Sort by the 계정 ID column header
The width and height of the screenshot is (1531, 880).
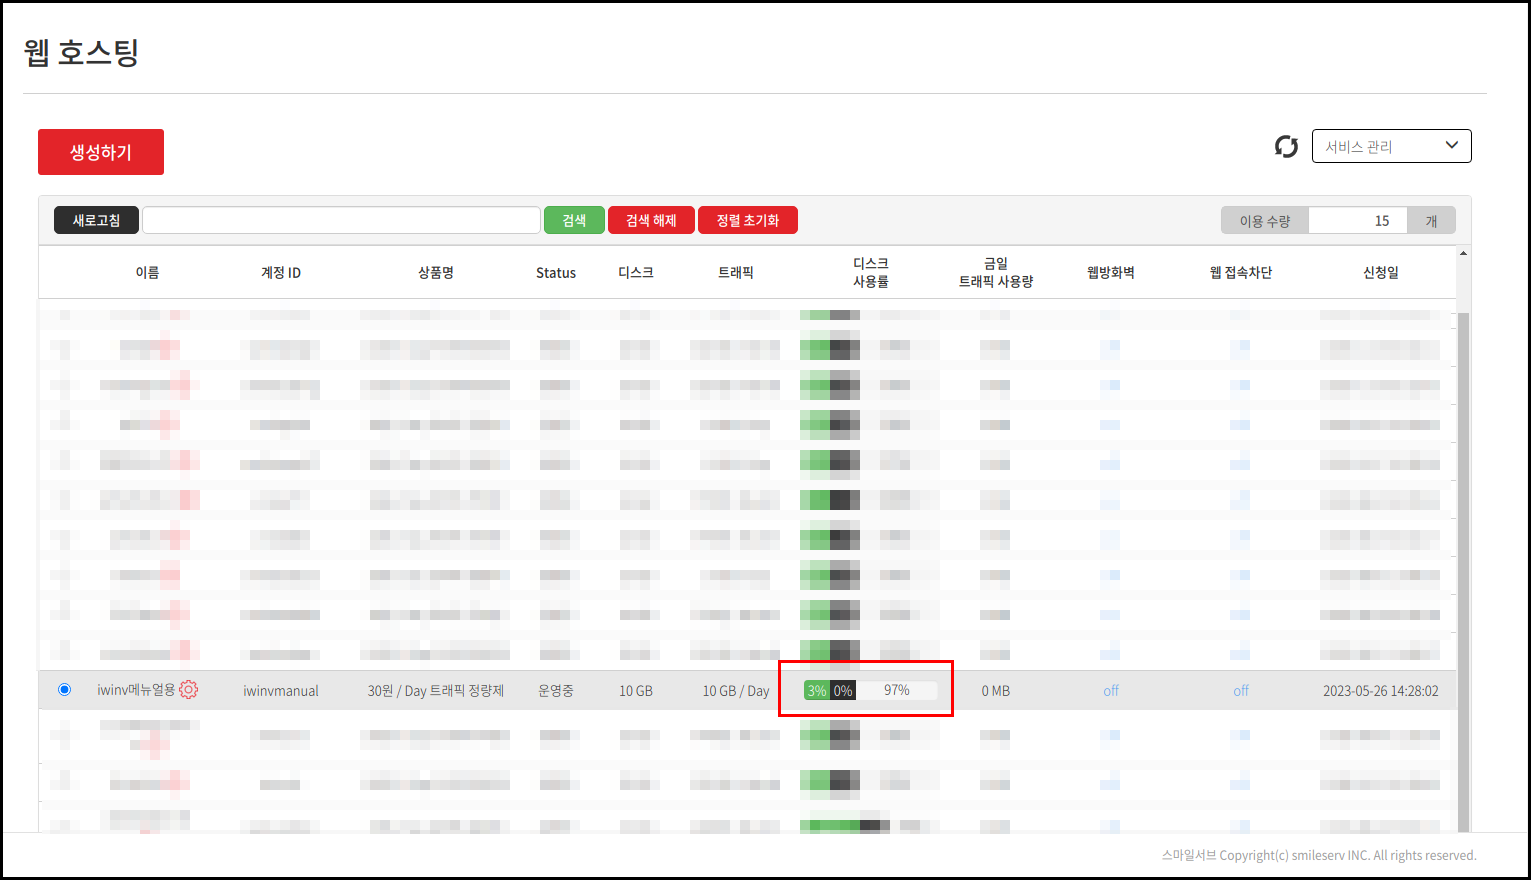(281, 272)
